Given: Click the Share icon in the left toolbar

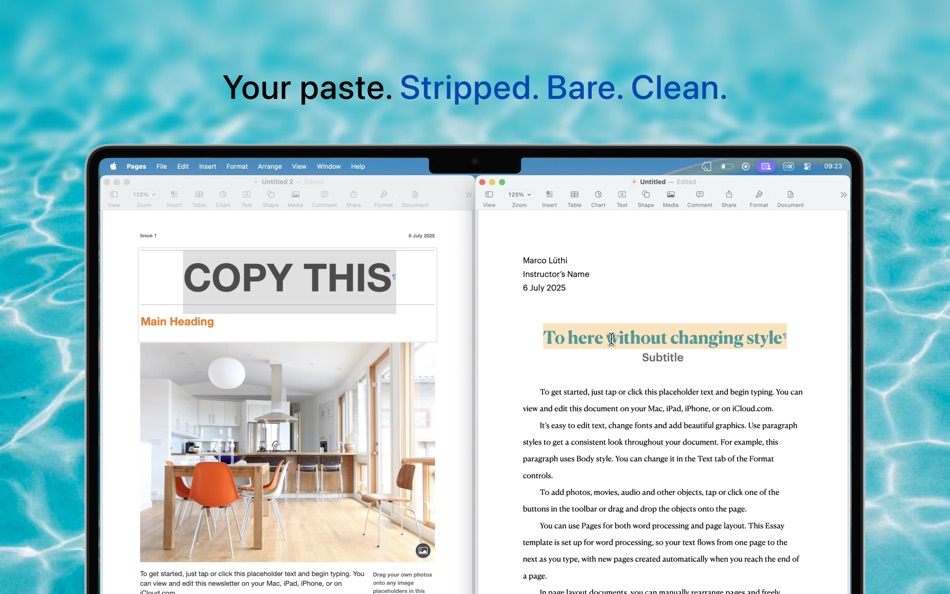Looking at the screenshot, I should pos(353,195).
